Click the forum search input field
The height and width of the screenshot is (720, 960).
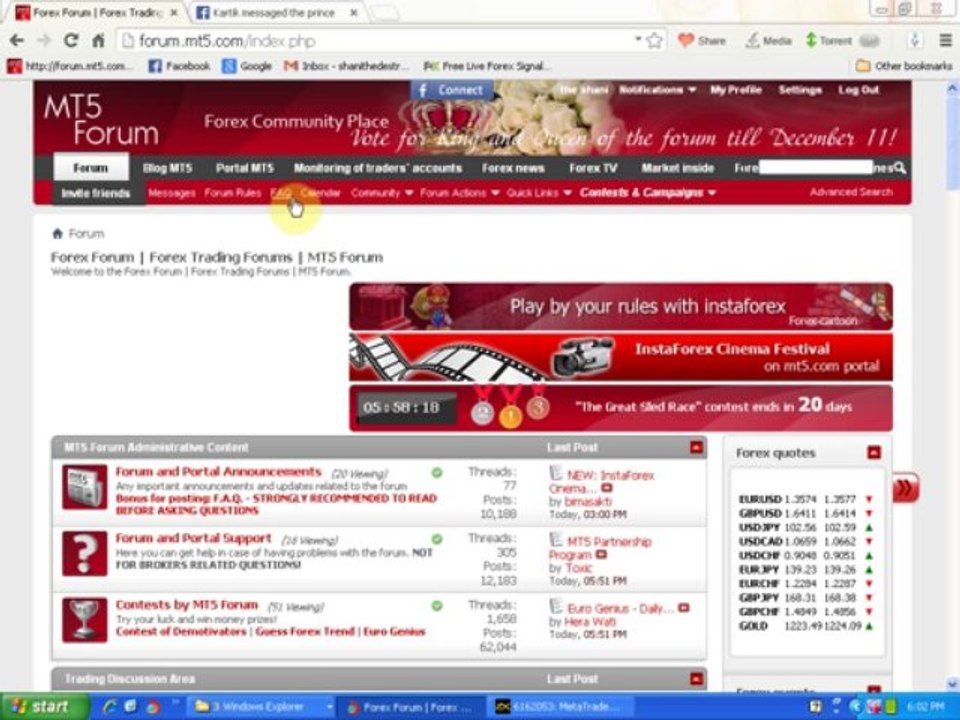tap(816, 167)
